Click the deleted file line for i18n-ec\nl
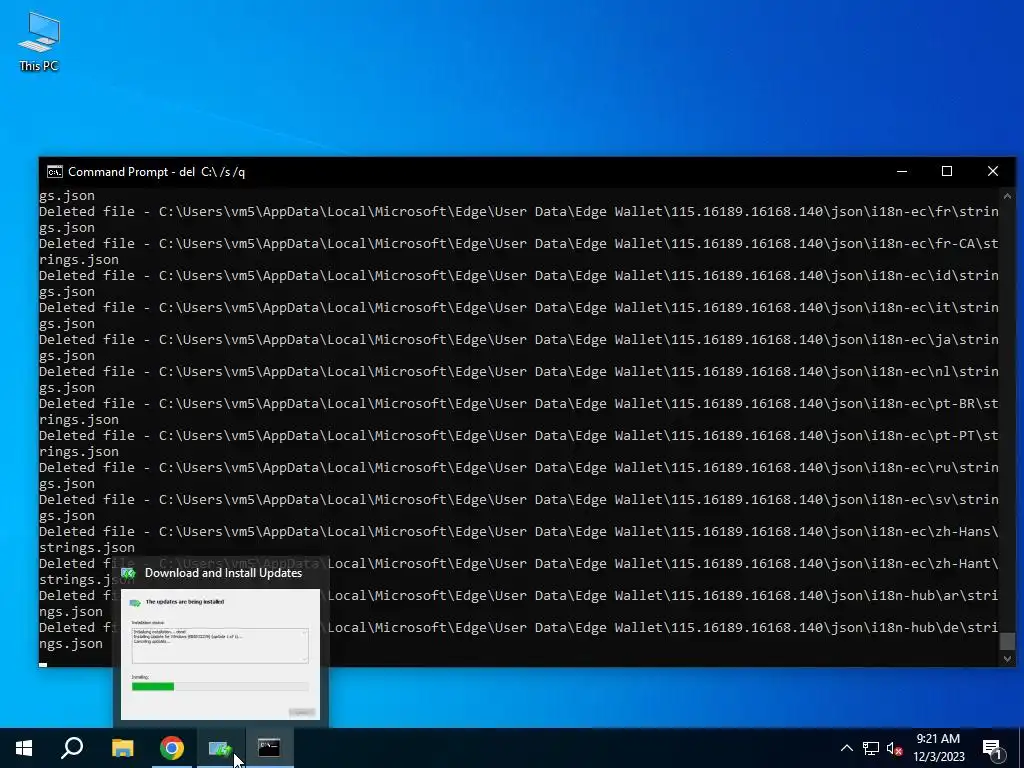Viewport: 1024px width, 768px height. (519, 379)
